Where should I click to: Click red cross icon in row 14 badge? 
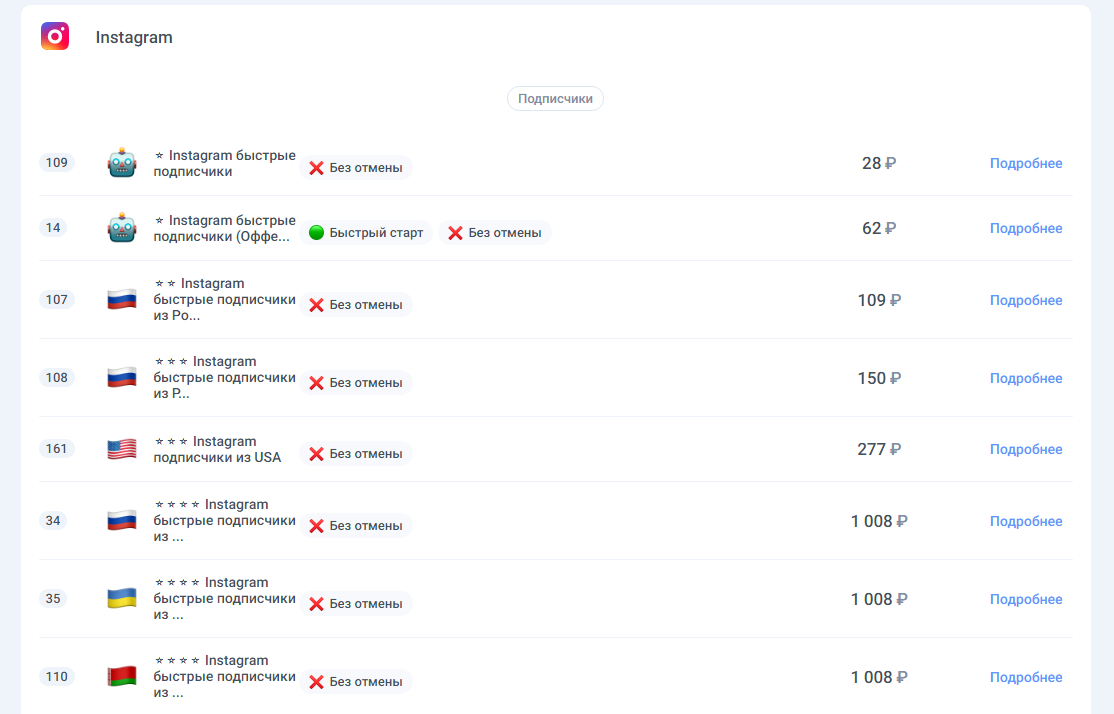[x=455, y=233]
